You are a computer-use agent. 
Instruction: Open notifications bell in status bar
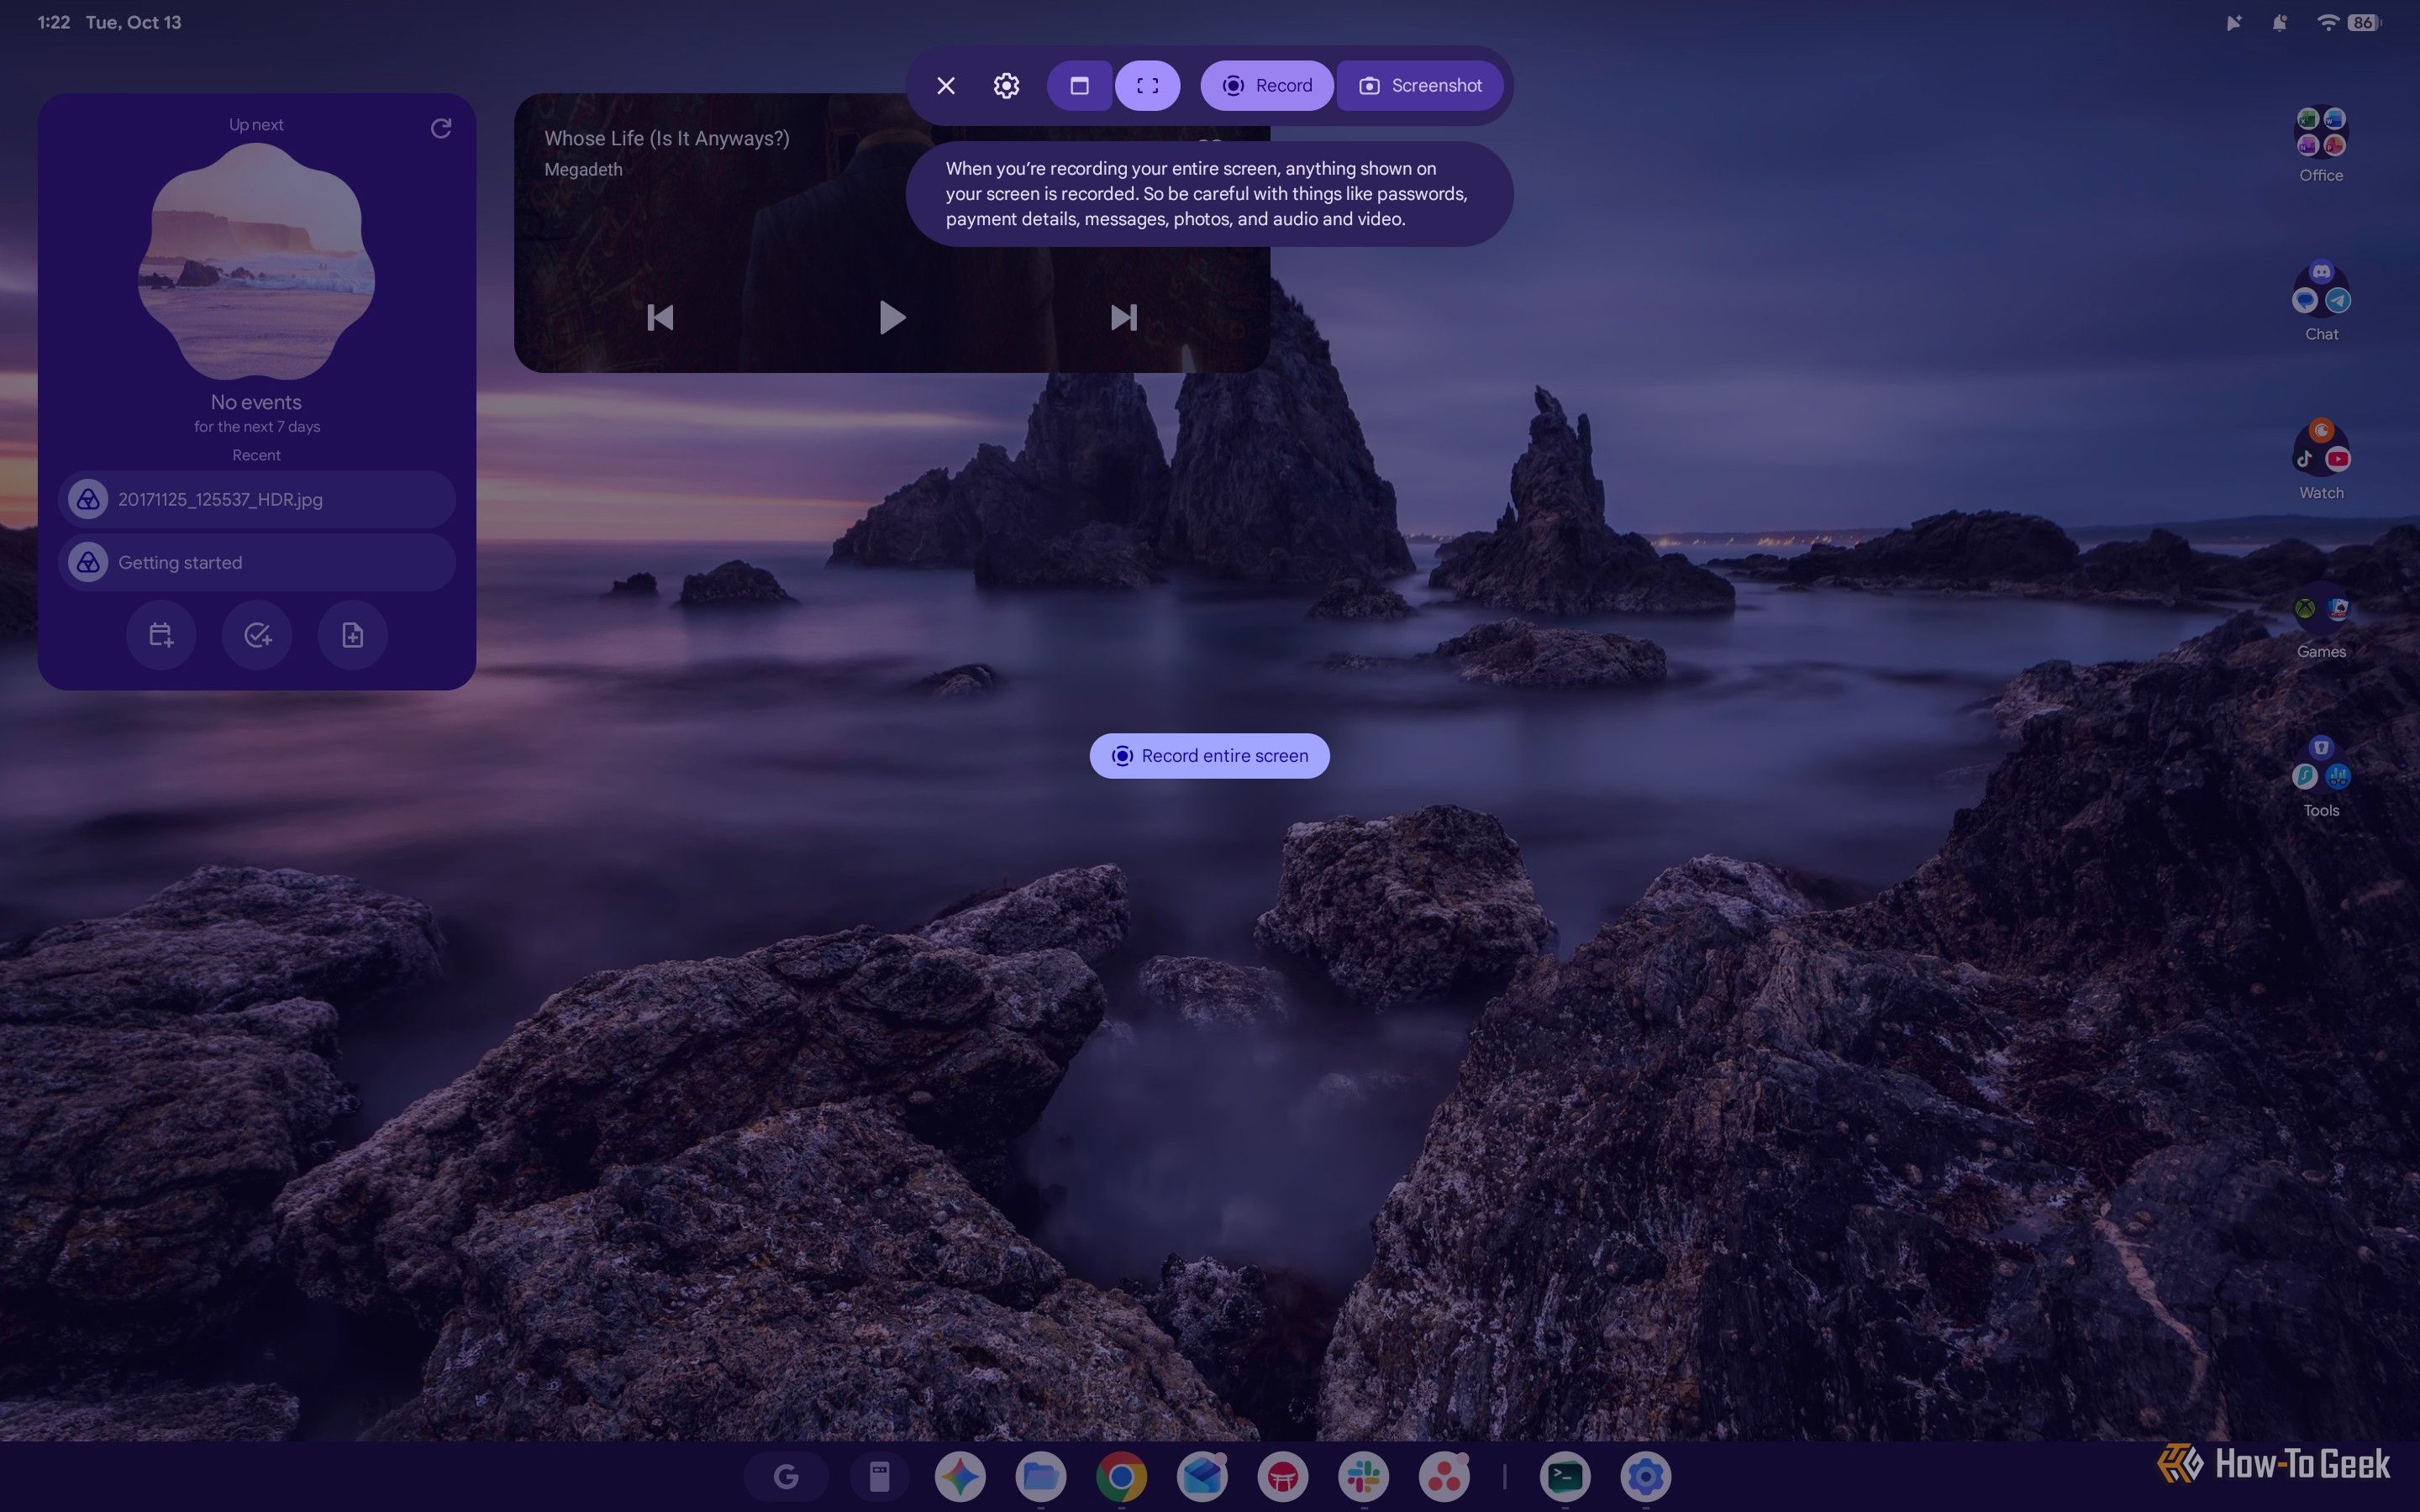click(x=2279, y=22)
